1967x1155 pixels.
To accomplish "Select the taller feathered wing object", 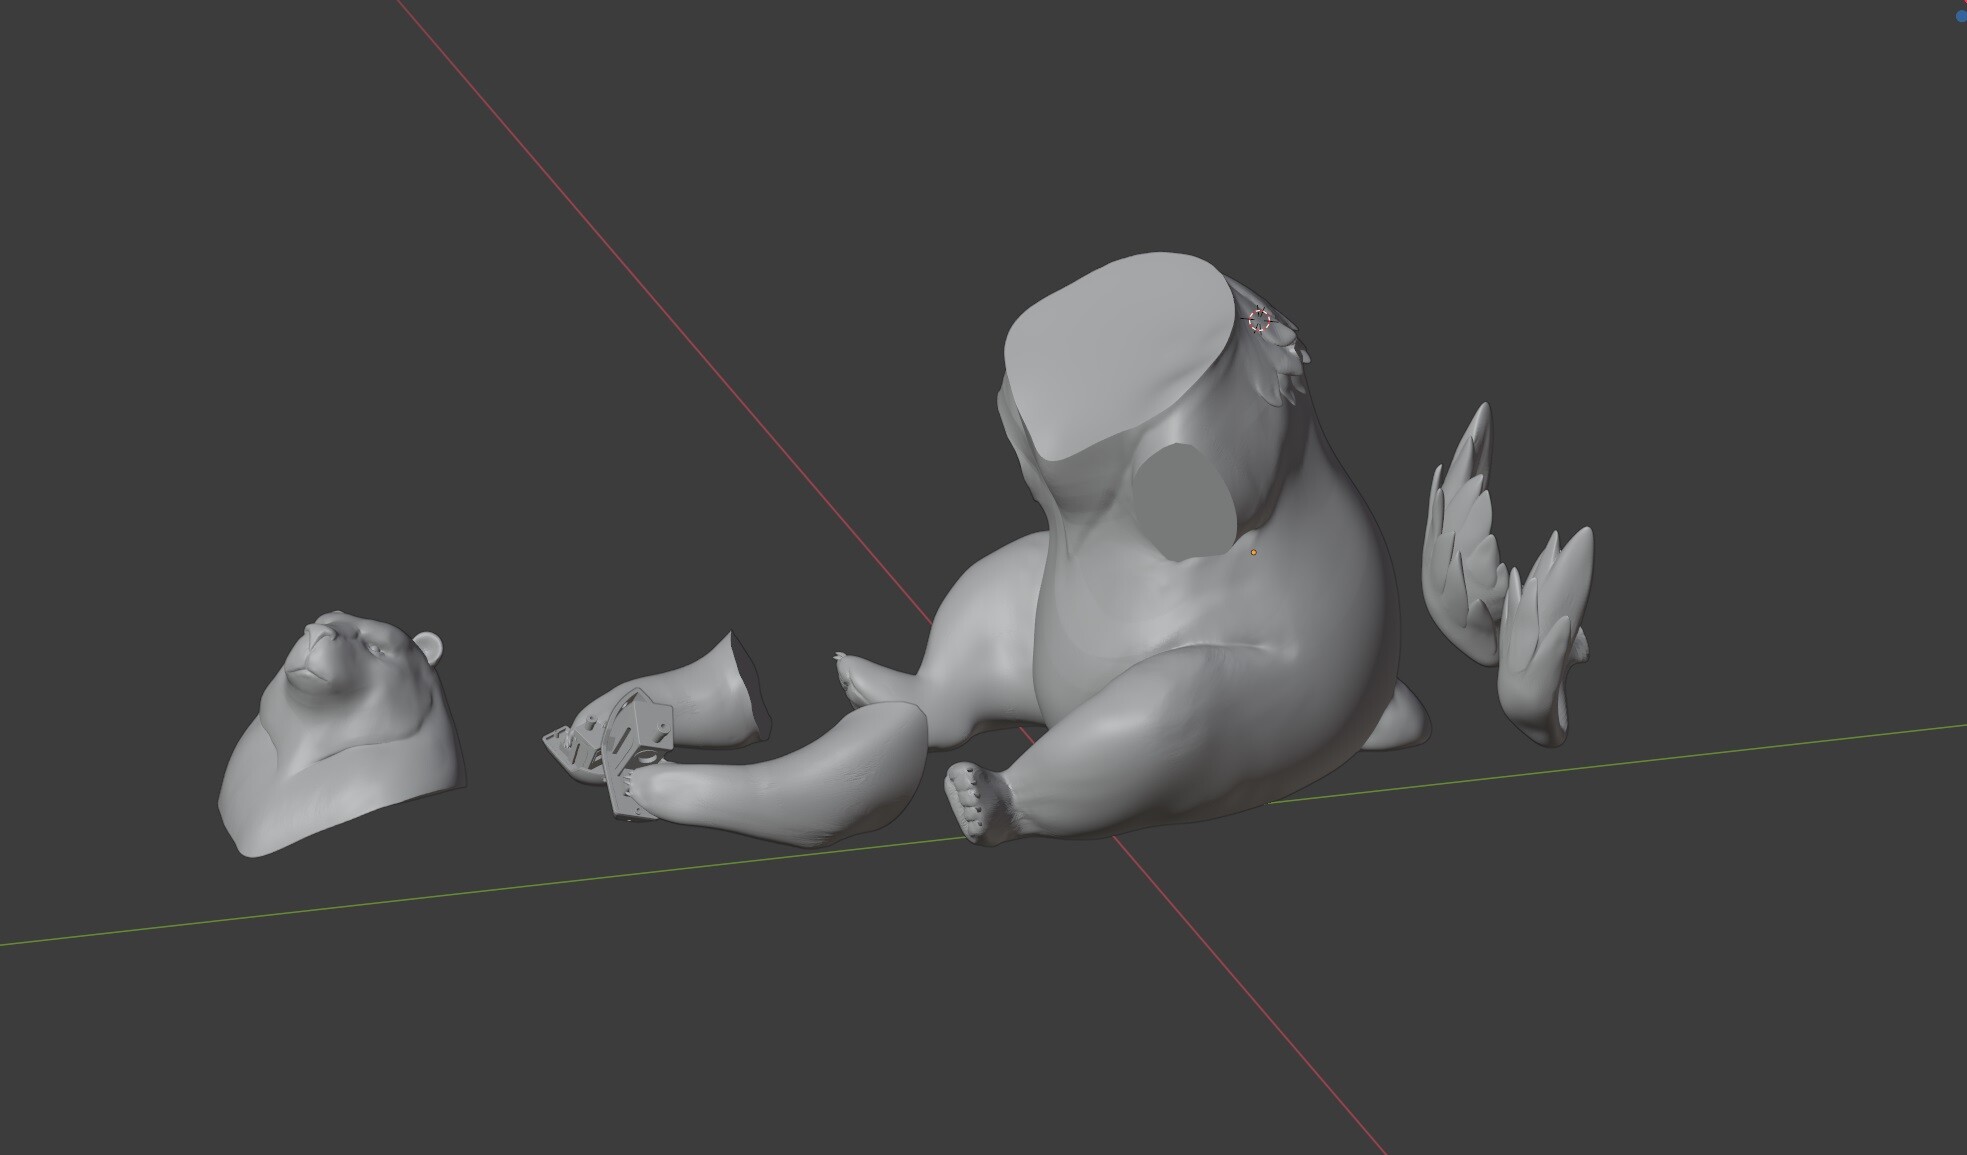I will (1466, 535).
